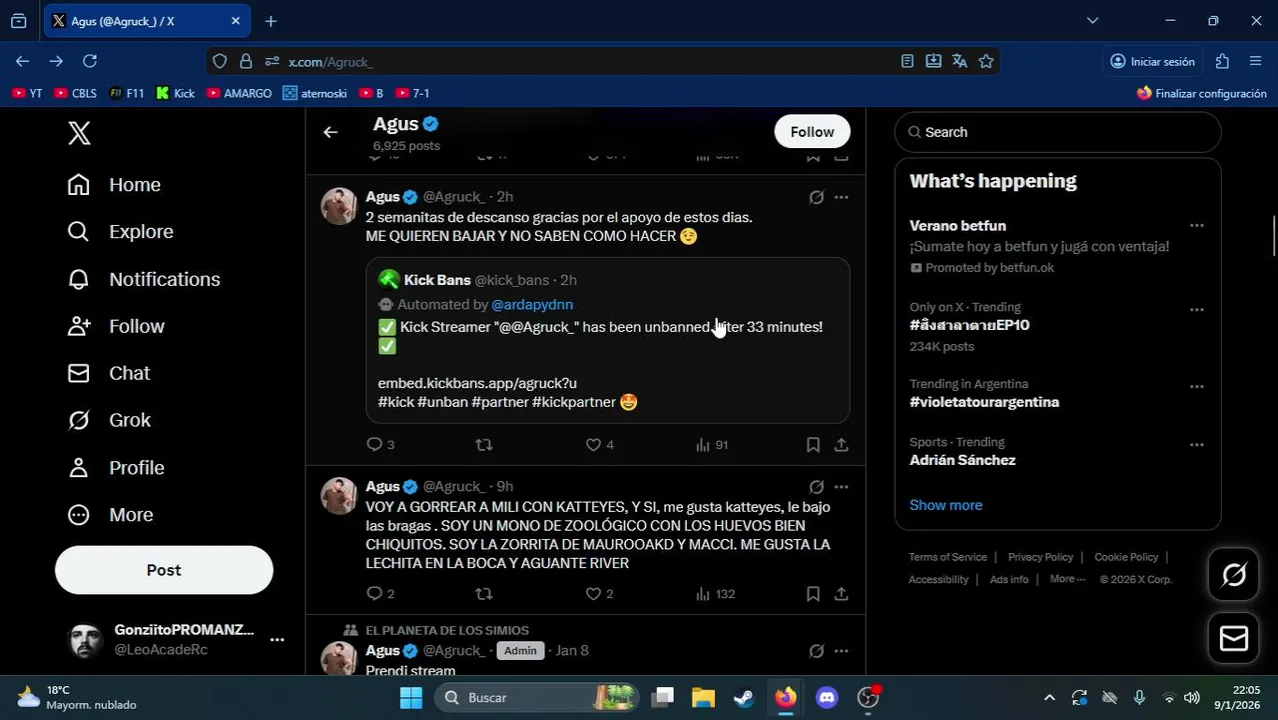Bookmark the VOY A GORREAR post
The width and height of the screenshot is (1278, 720).
(x=813, y=594)
